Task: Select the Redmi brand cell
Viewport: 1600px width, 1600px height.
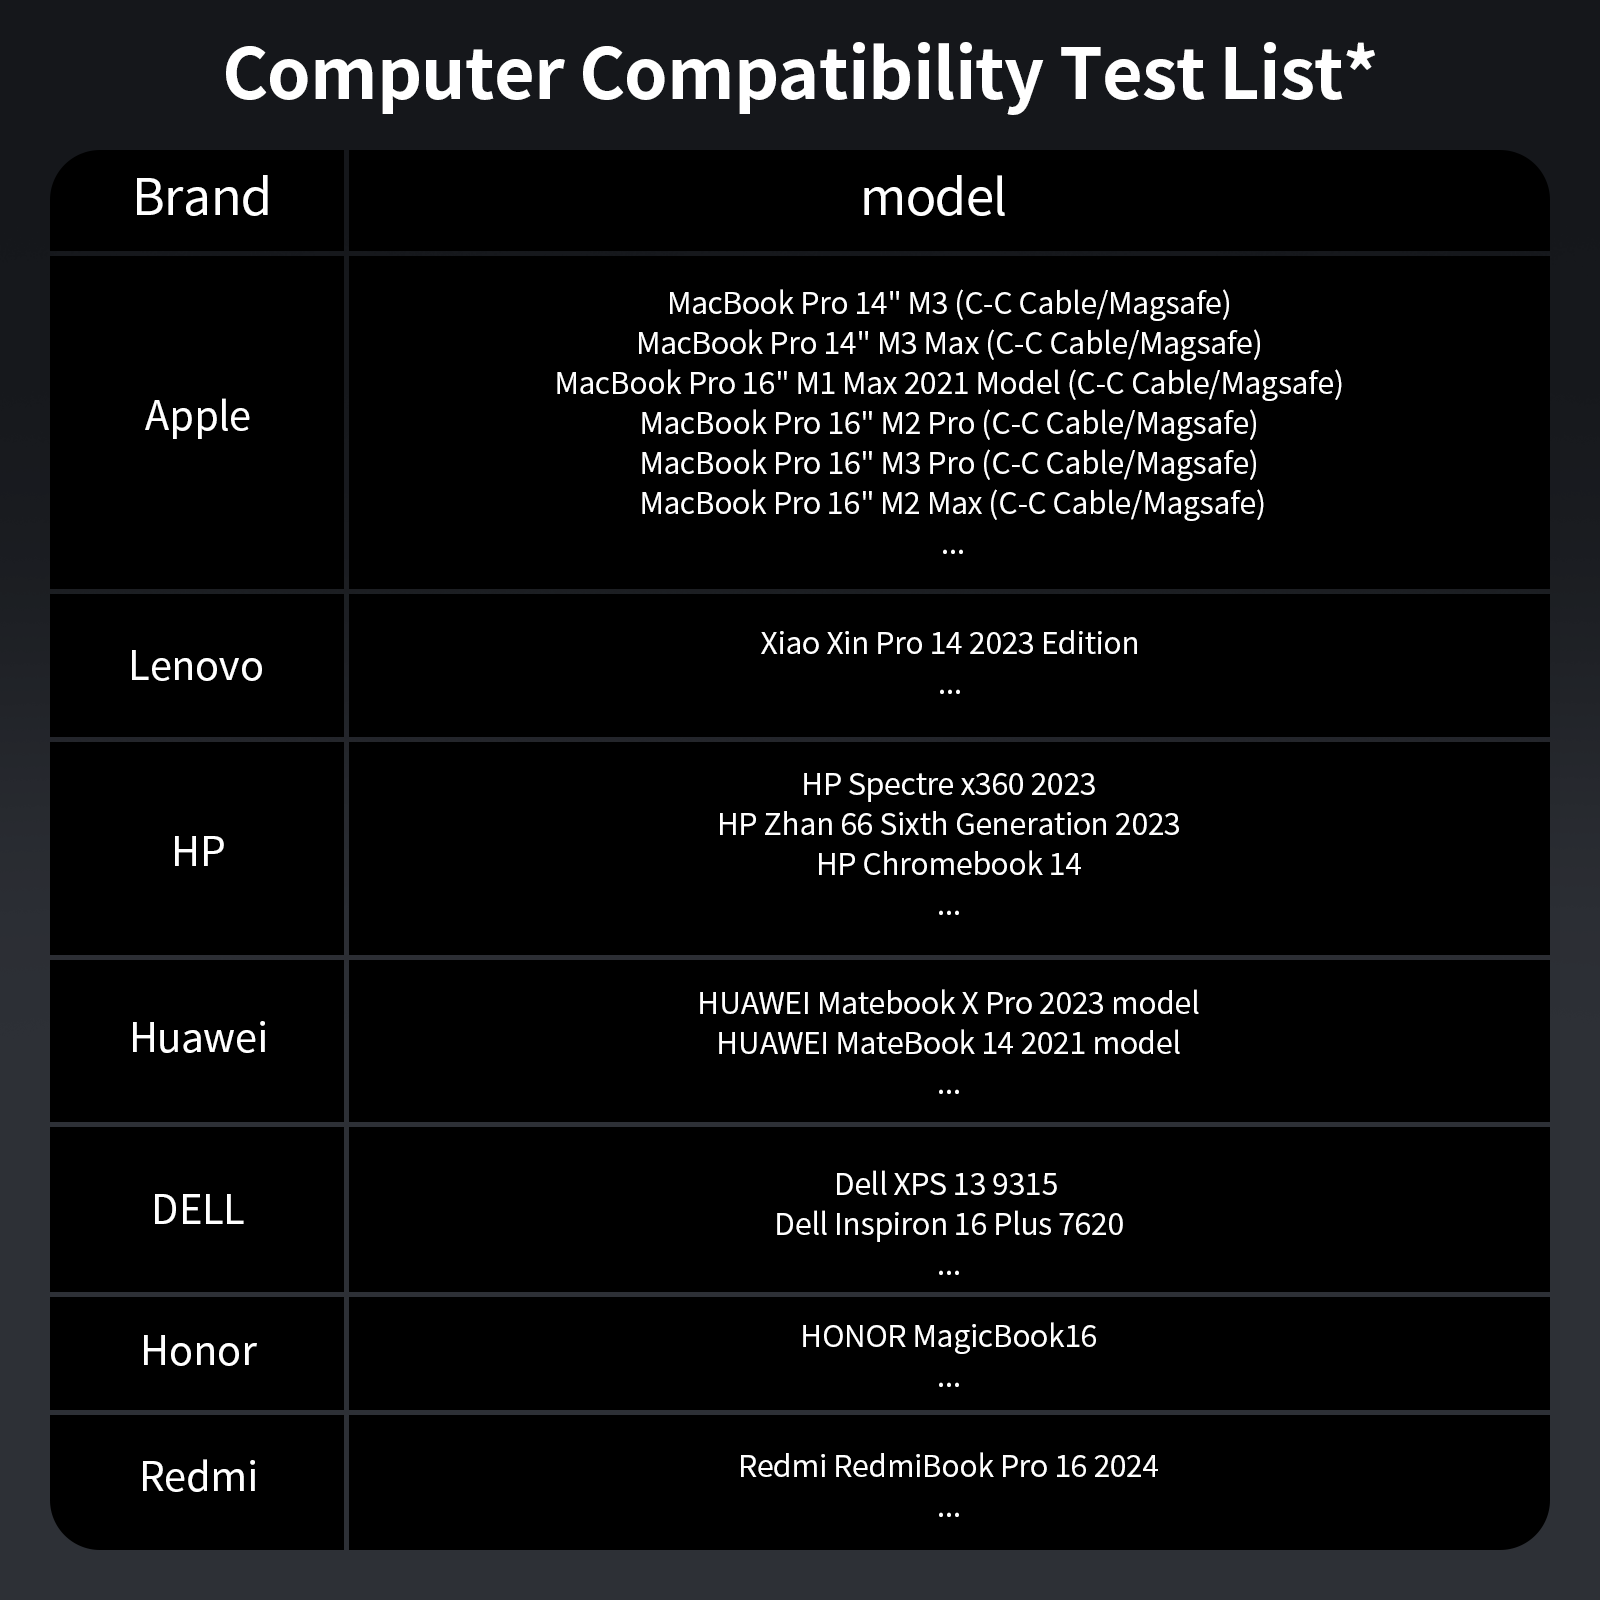Action: click(x=198, y=1477)
